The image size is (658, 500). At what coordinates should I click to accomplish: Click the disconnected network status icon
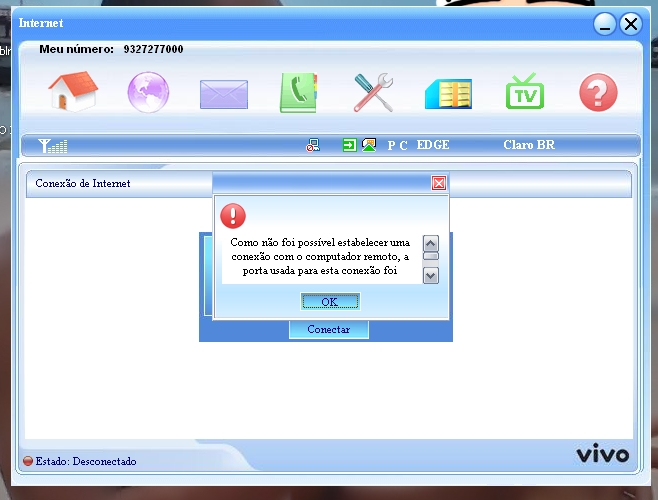pyautogui.click(x=313, y=145)
